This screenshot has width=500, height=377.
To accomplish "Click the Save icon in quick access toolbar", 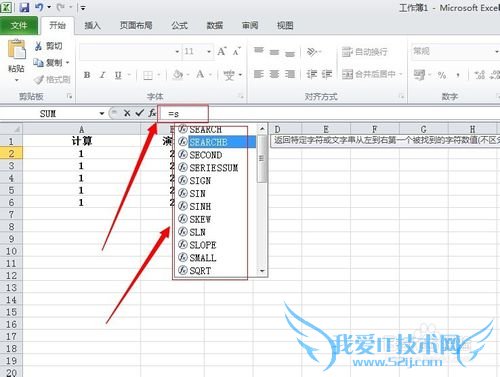I will point(24,7).
